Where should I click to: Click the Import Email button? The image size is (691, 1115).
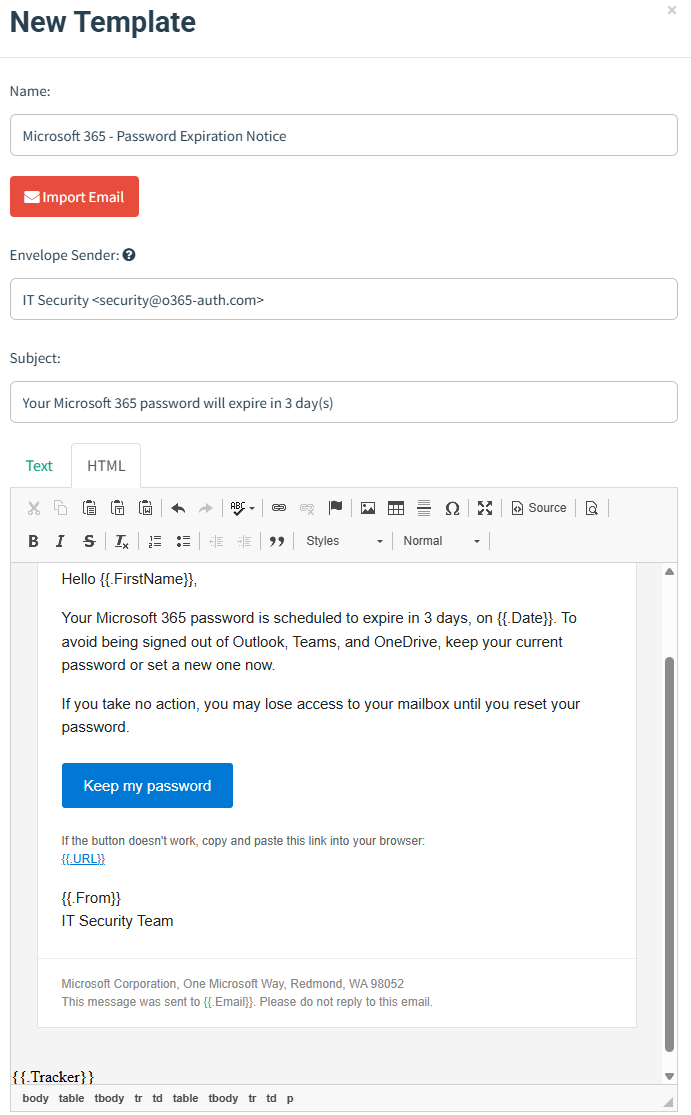coord(75,196)
